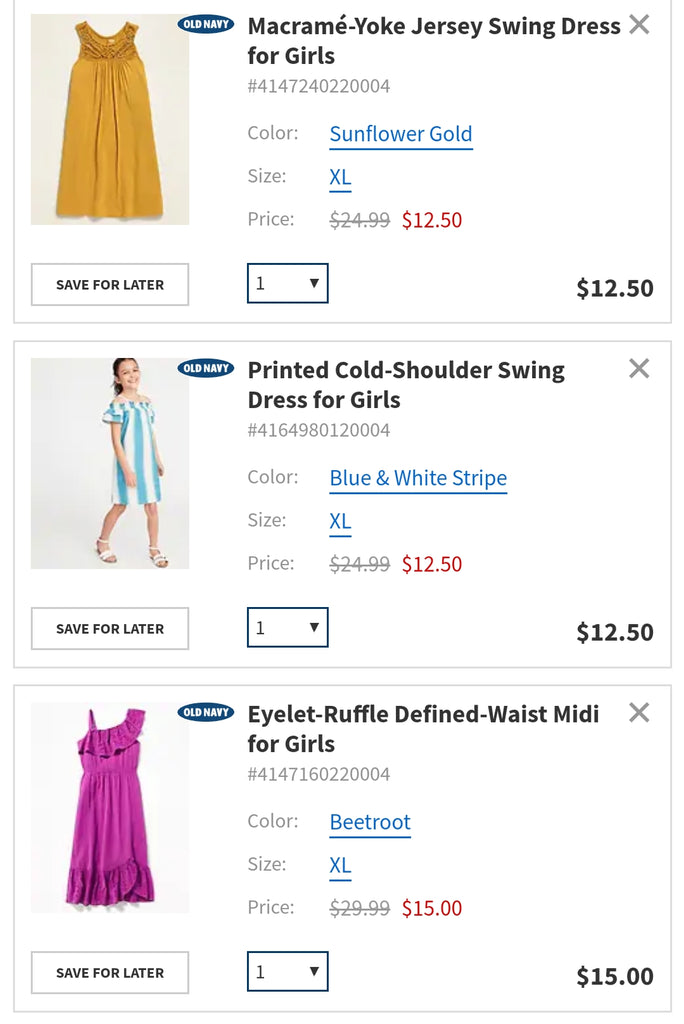The height and width of the screenshot is (1024, 684).
Task: Open quantity dropdown for Blue & White Stripe dress
Action: pyautogui.click(x=287, y=628)
